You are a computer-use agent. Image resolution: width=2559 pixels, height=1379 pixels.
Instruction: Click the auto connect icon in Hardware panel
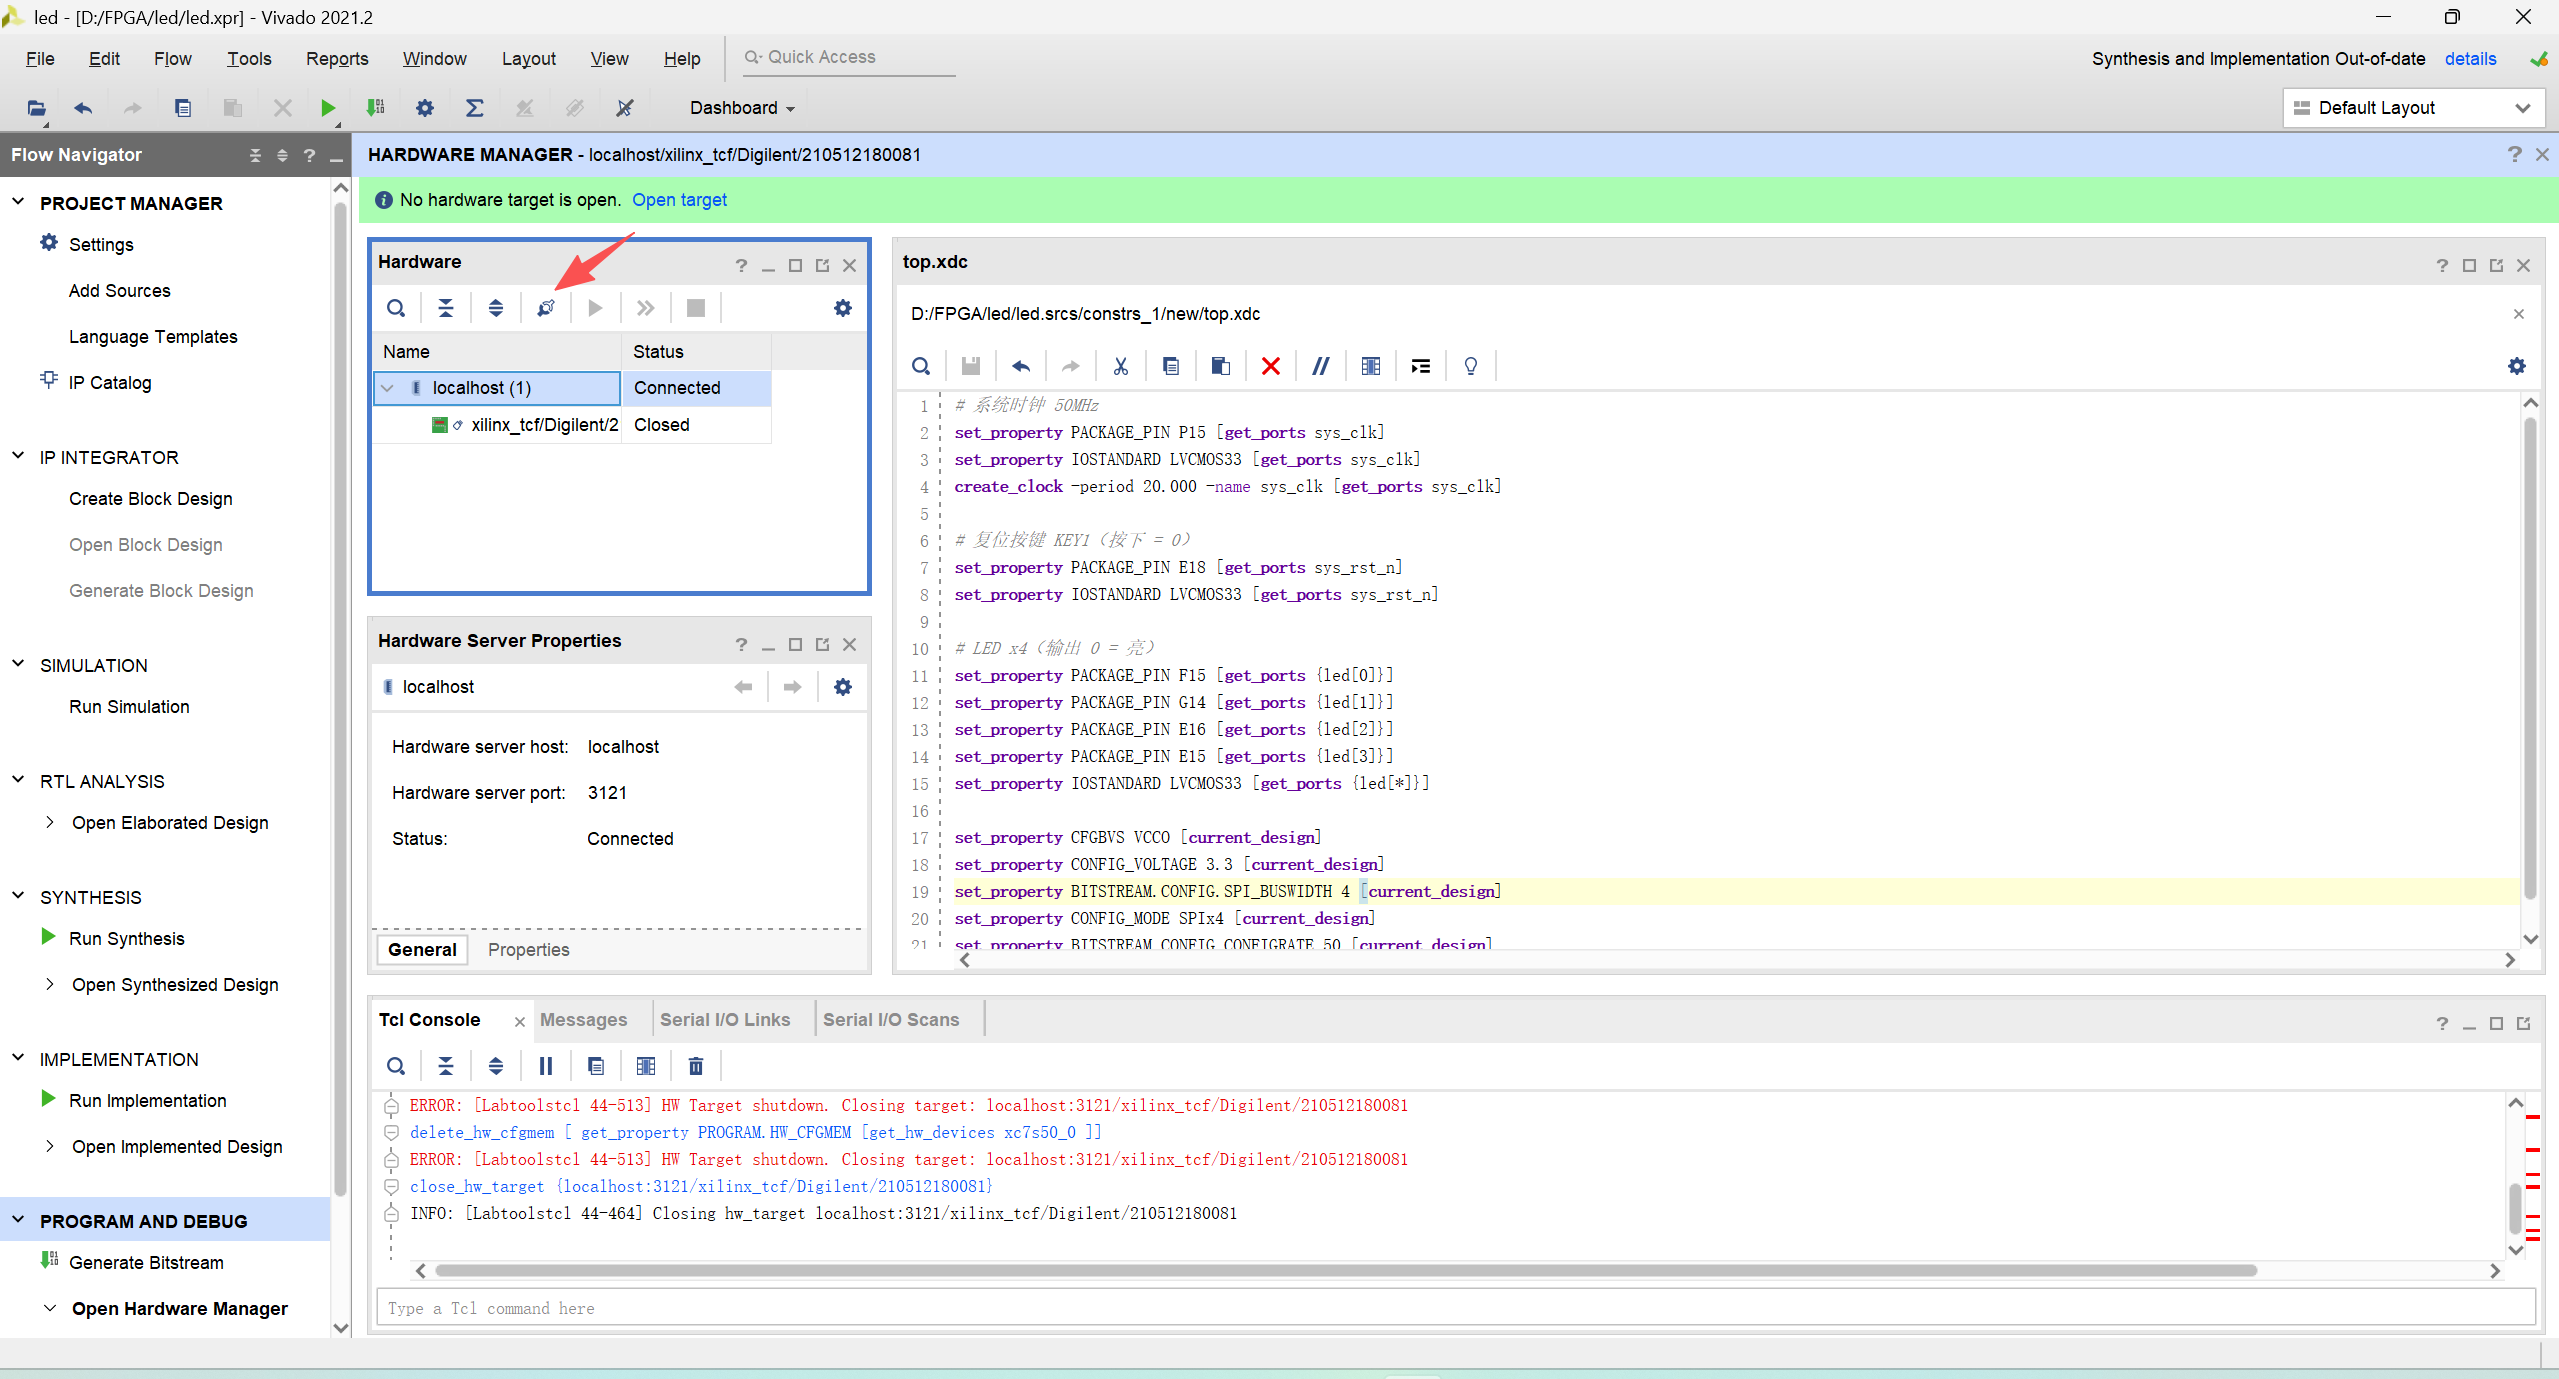click(x=546, y=308)
